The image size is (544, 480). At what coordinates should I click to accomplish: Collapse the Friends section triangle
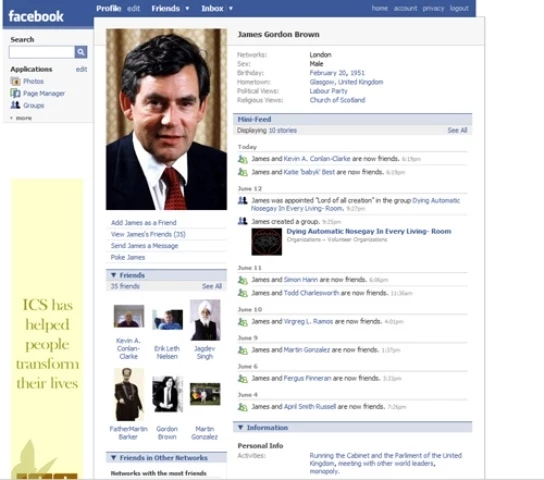click(x=113, y=275)
